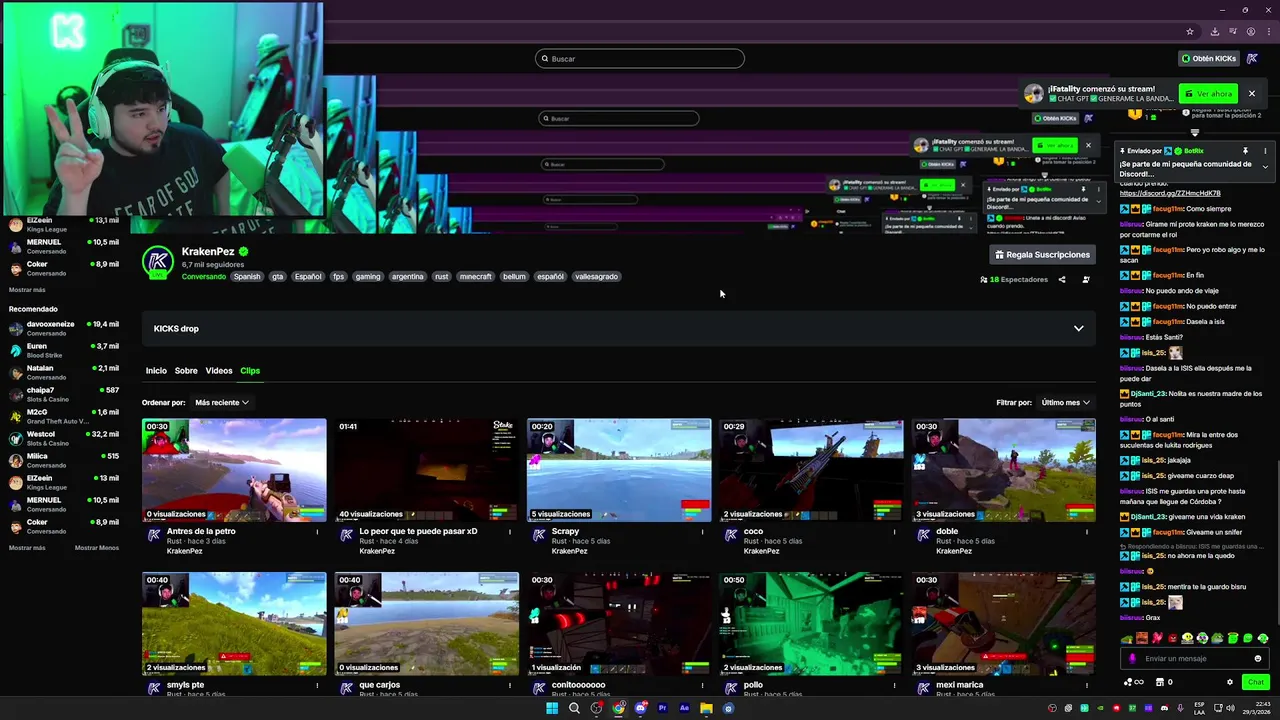Focus the Enviar un mensaje chat input
The width and height of the screenshot is (1280, 720).
pyautogui.click(x=1195, y=658)
